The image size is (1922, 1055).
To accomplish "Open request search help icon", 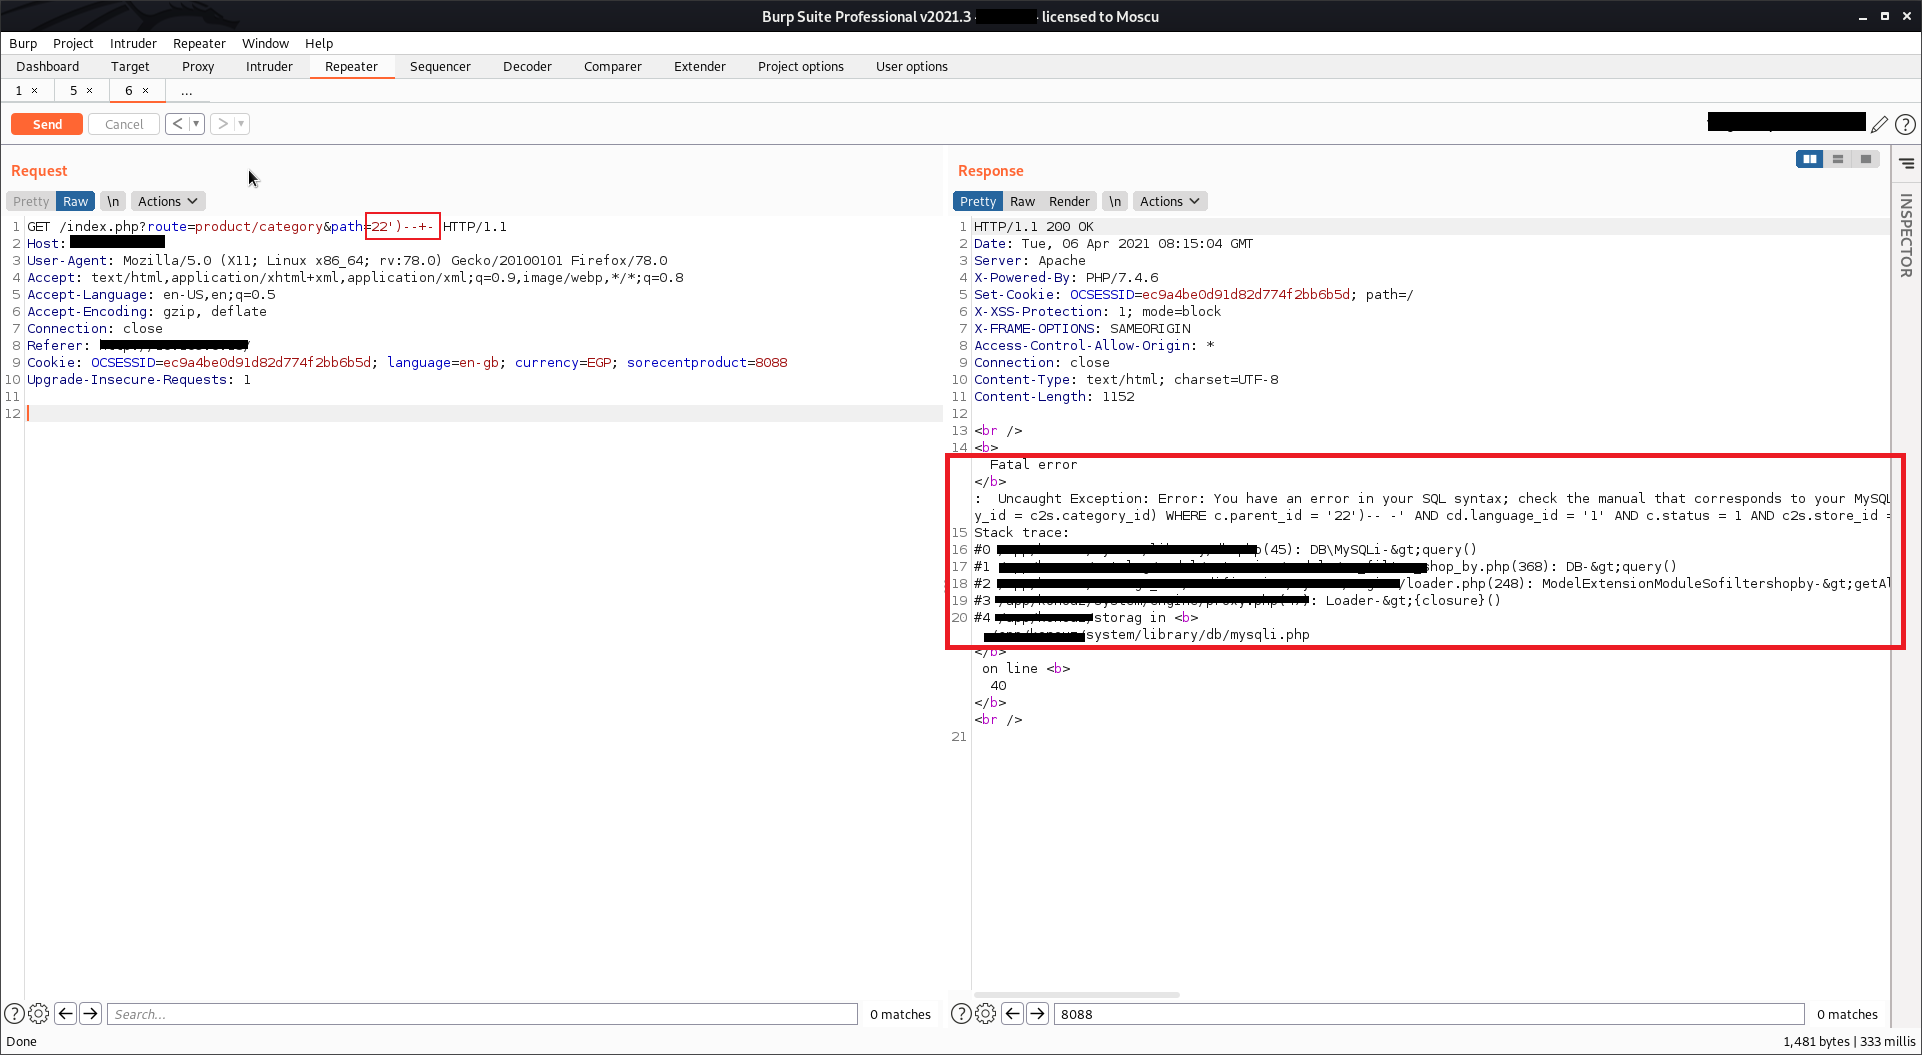I will click(15, 1013).
